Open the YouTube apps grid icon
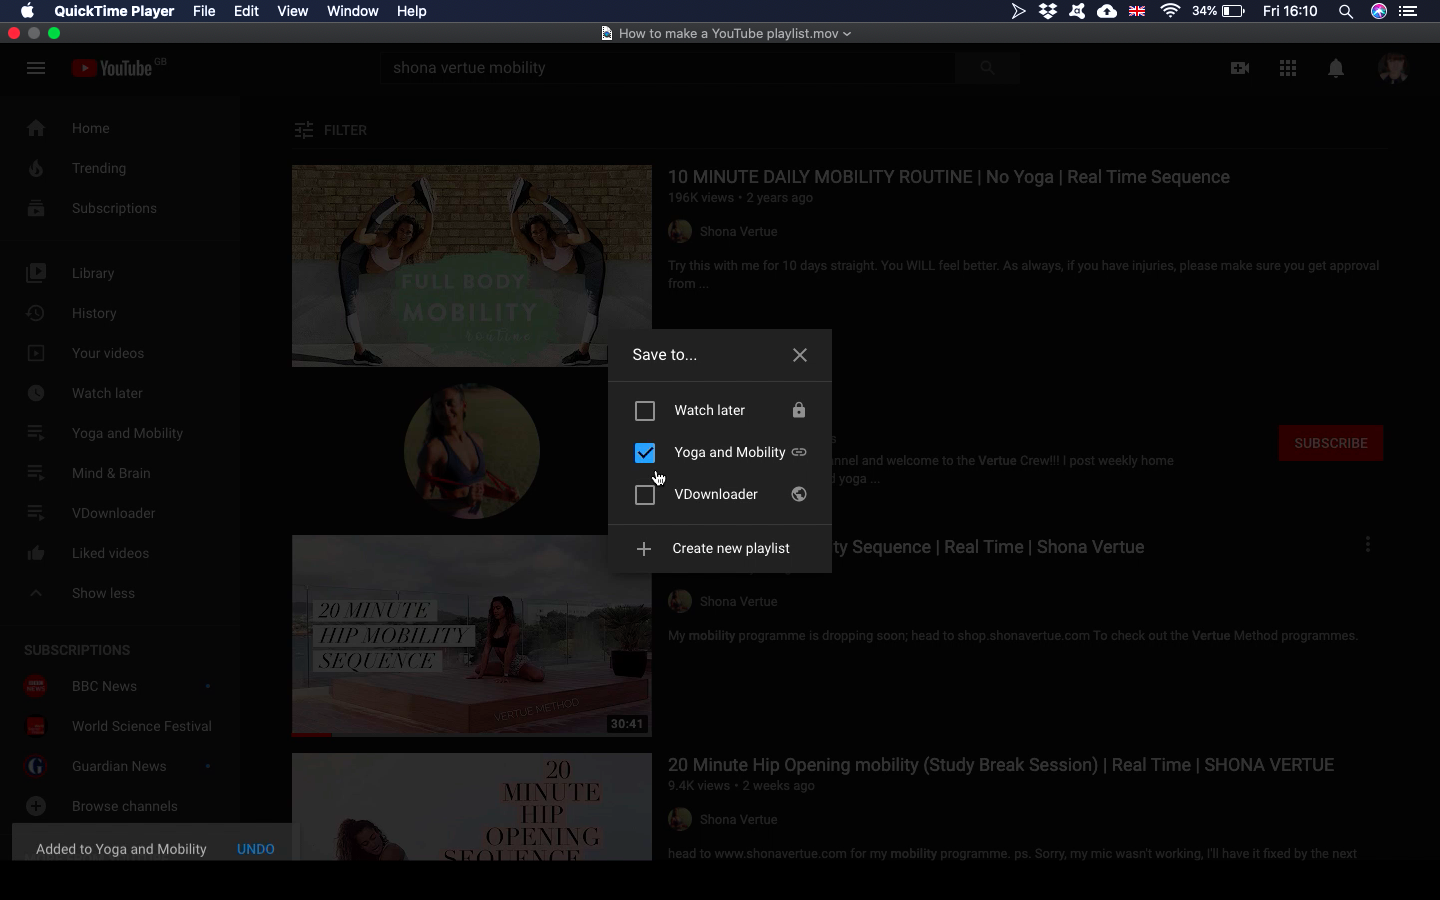This screenshot has width=1440, height=900. click(x=1288, y=68)
